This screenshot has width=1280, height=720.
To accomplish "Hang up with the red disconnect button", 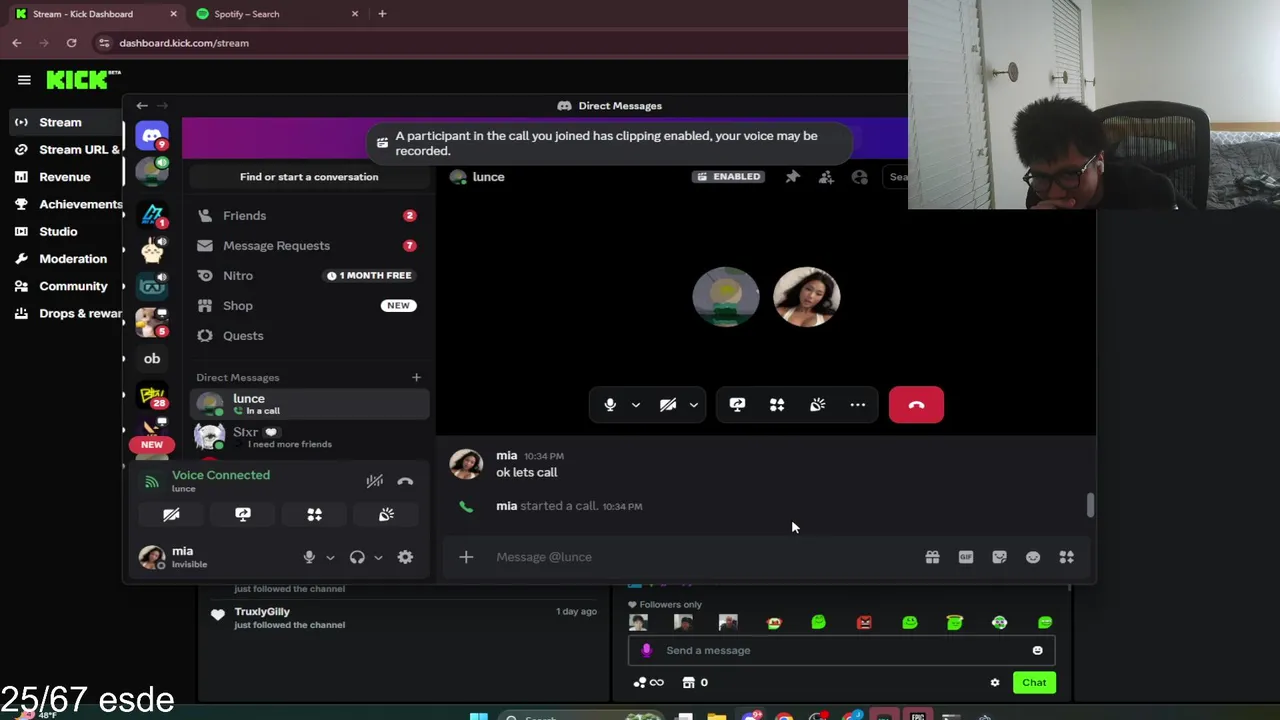I will click(916, 405).
